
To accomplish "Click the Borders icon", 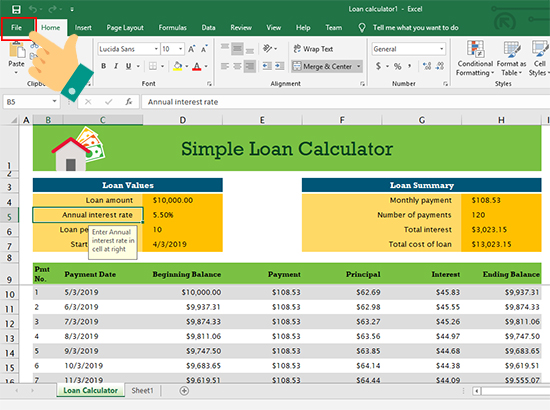I will point(153,66).
